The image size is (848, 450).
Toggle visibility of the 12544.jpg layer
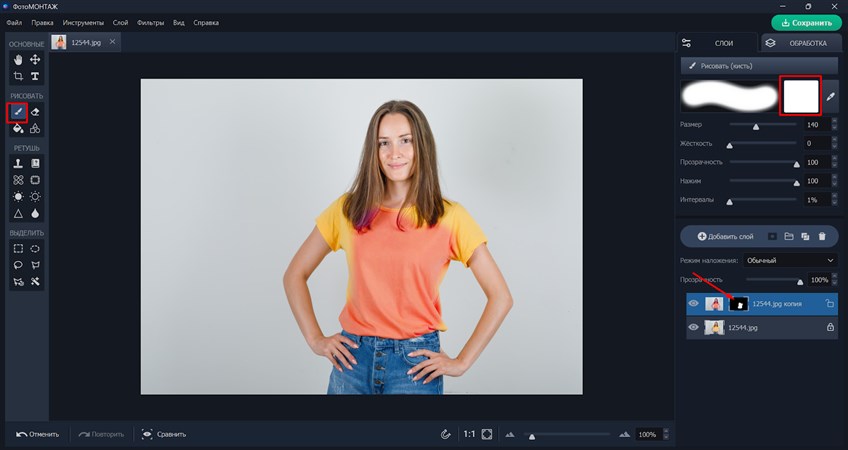(x=693, y=327)
